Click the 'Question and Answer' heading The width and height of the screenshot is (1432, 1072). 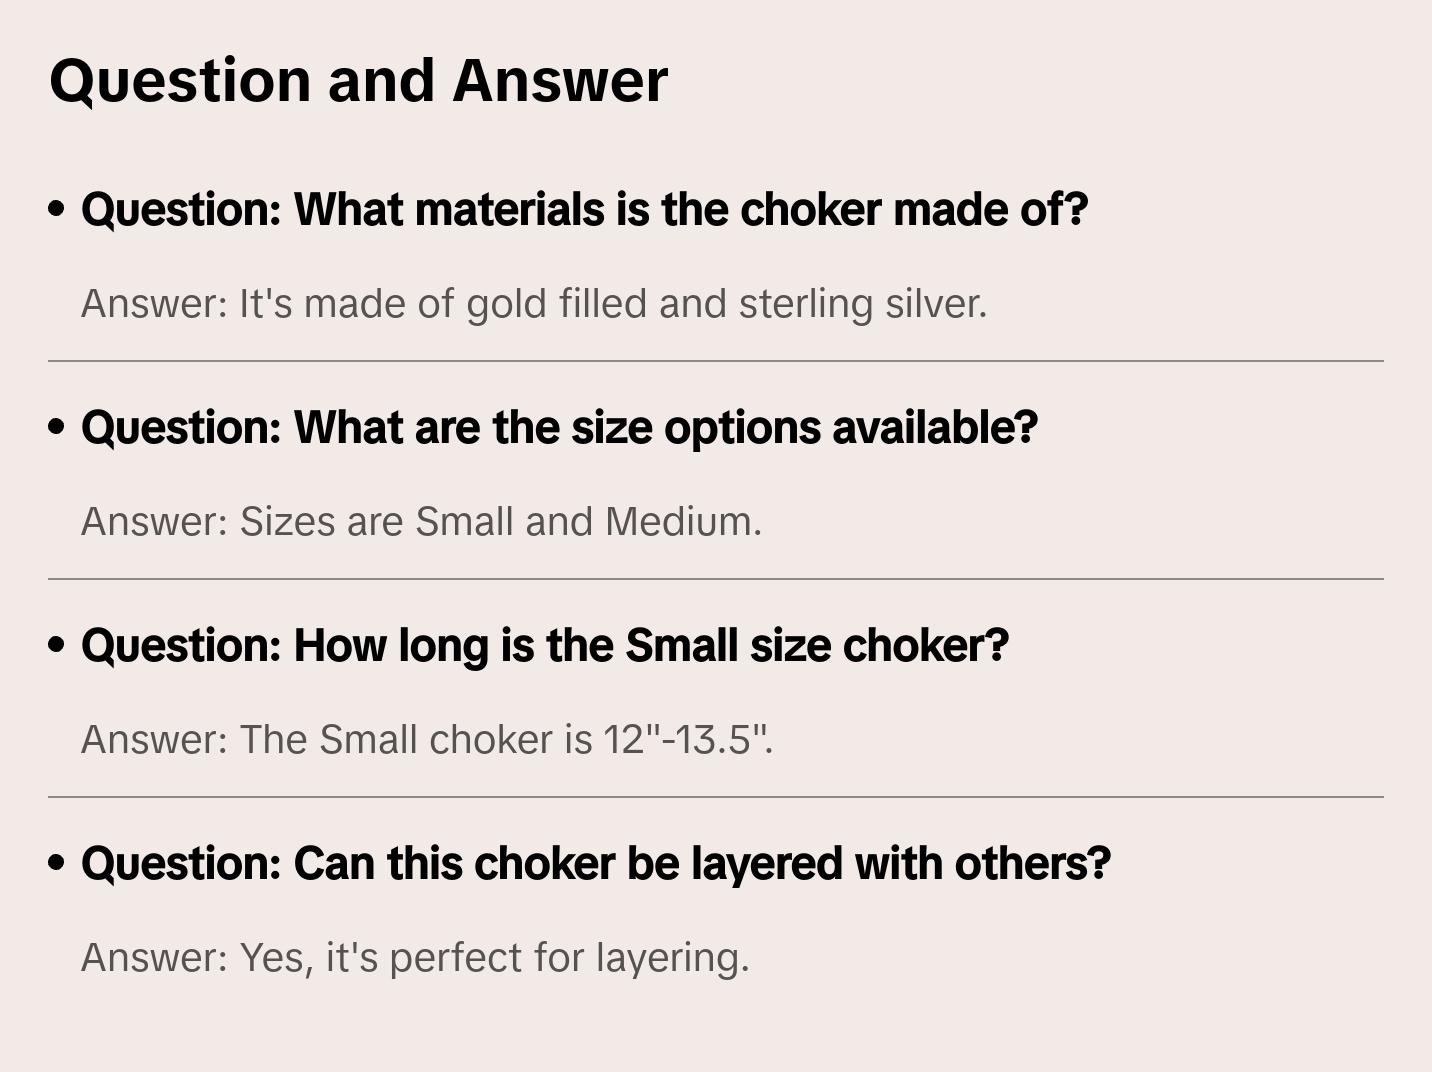358,81
